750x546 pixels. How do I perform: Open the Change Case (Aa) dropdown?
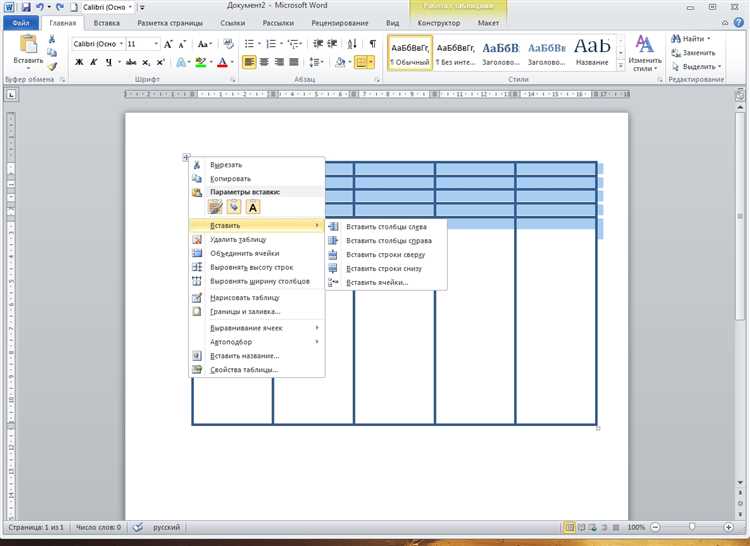(205, 44)
